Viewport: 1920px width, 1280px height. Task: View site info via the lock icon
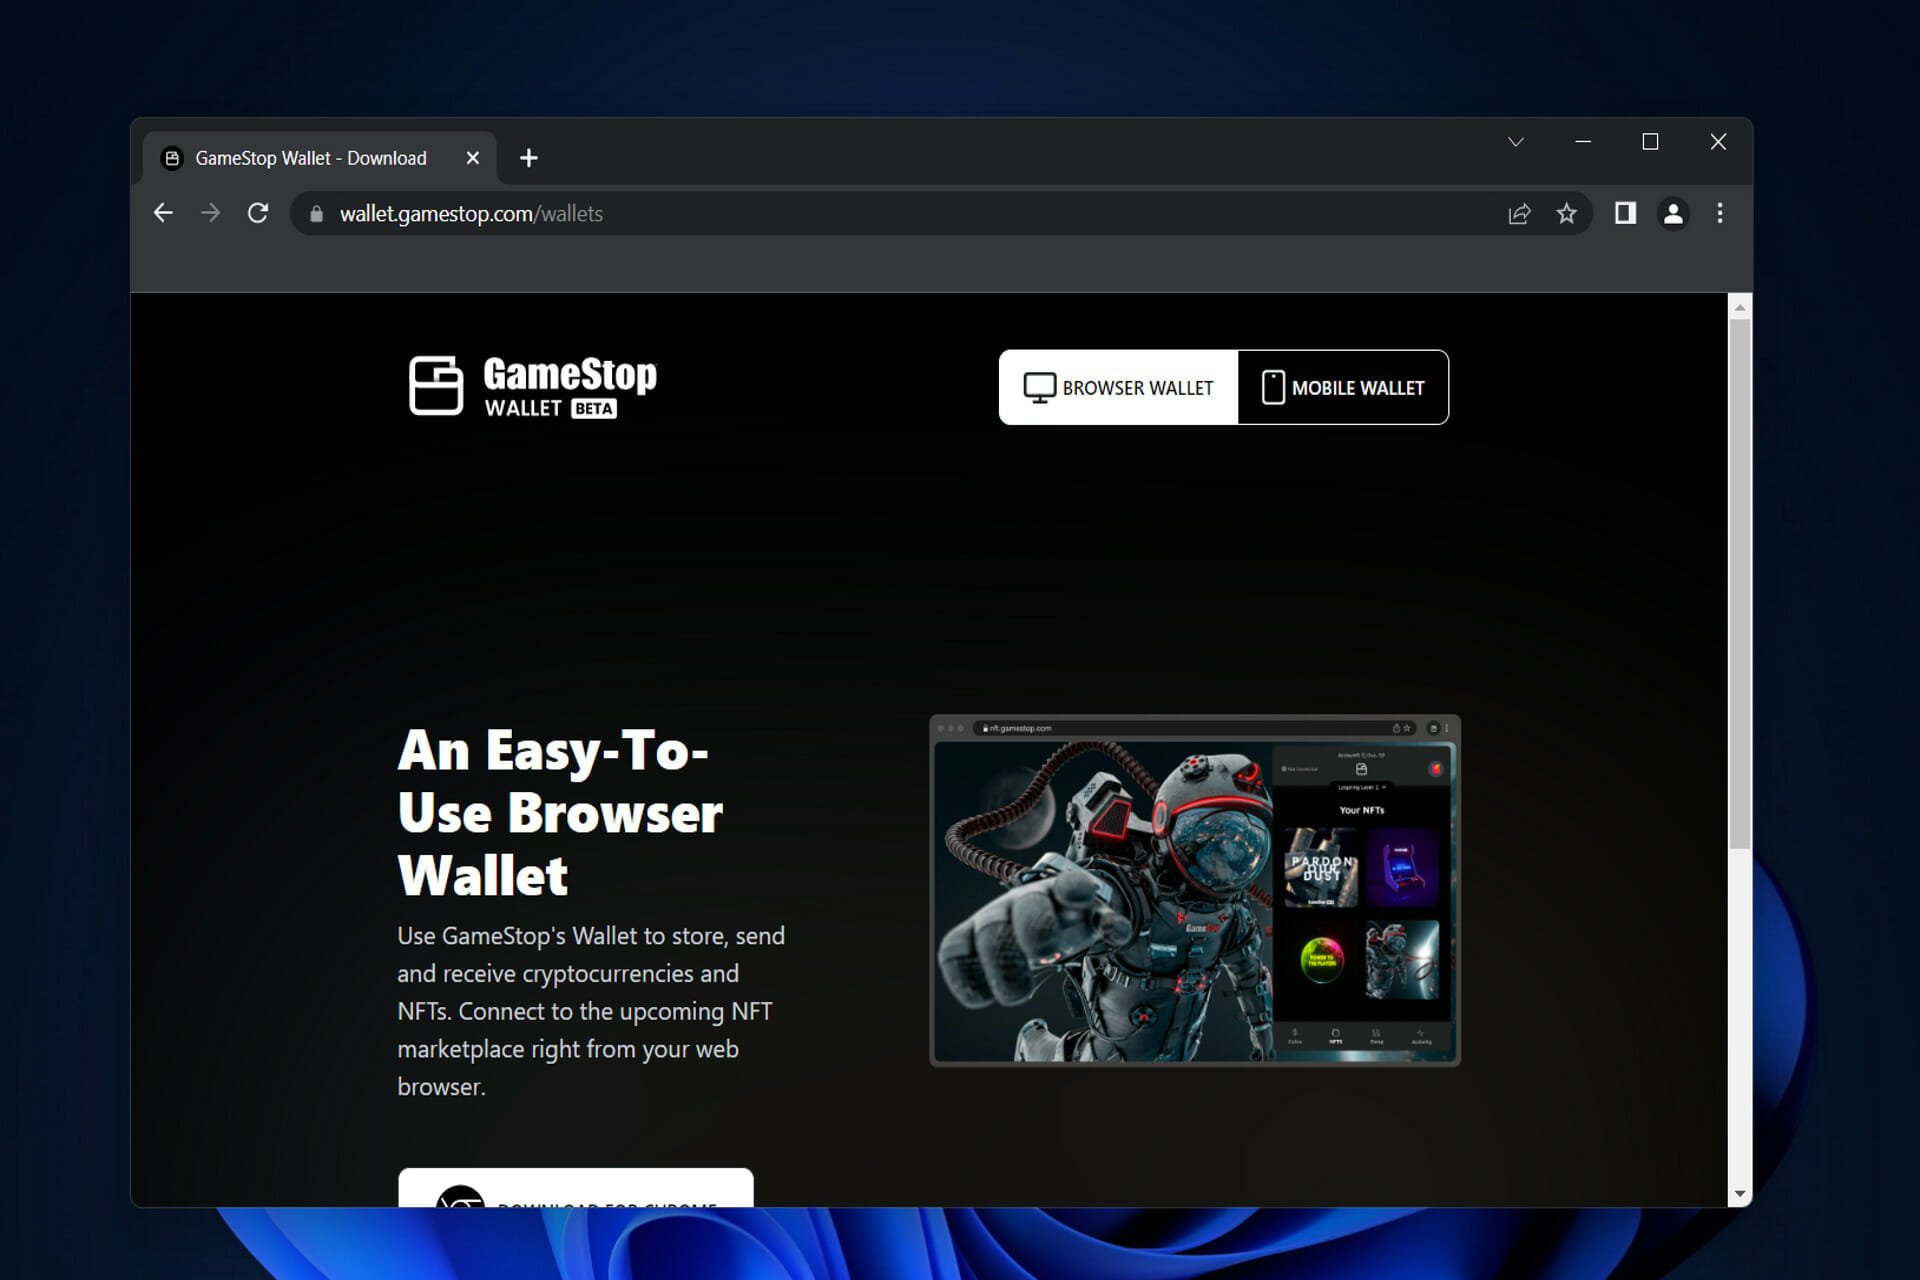click(x=316, y=214)
